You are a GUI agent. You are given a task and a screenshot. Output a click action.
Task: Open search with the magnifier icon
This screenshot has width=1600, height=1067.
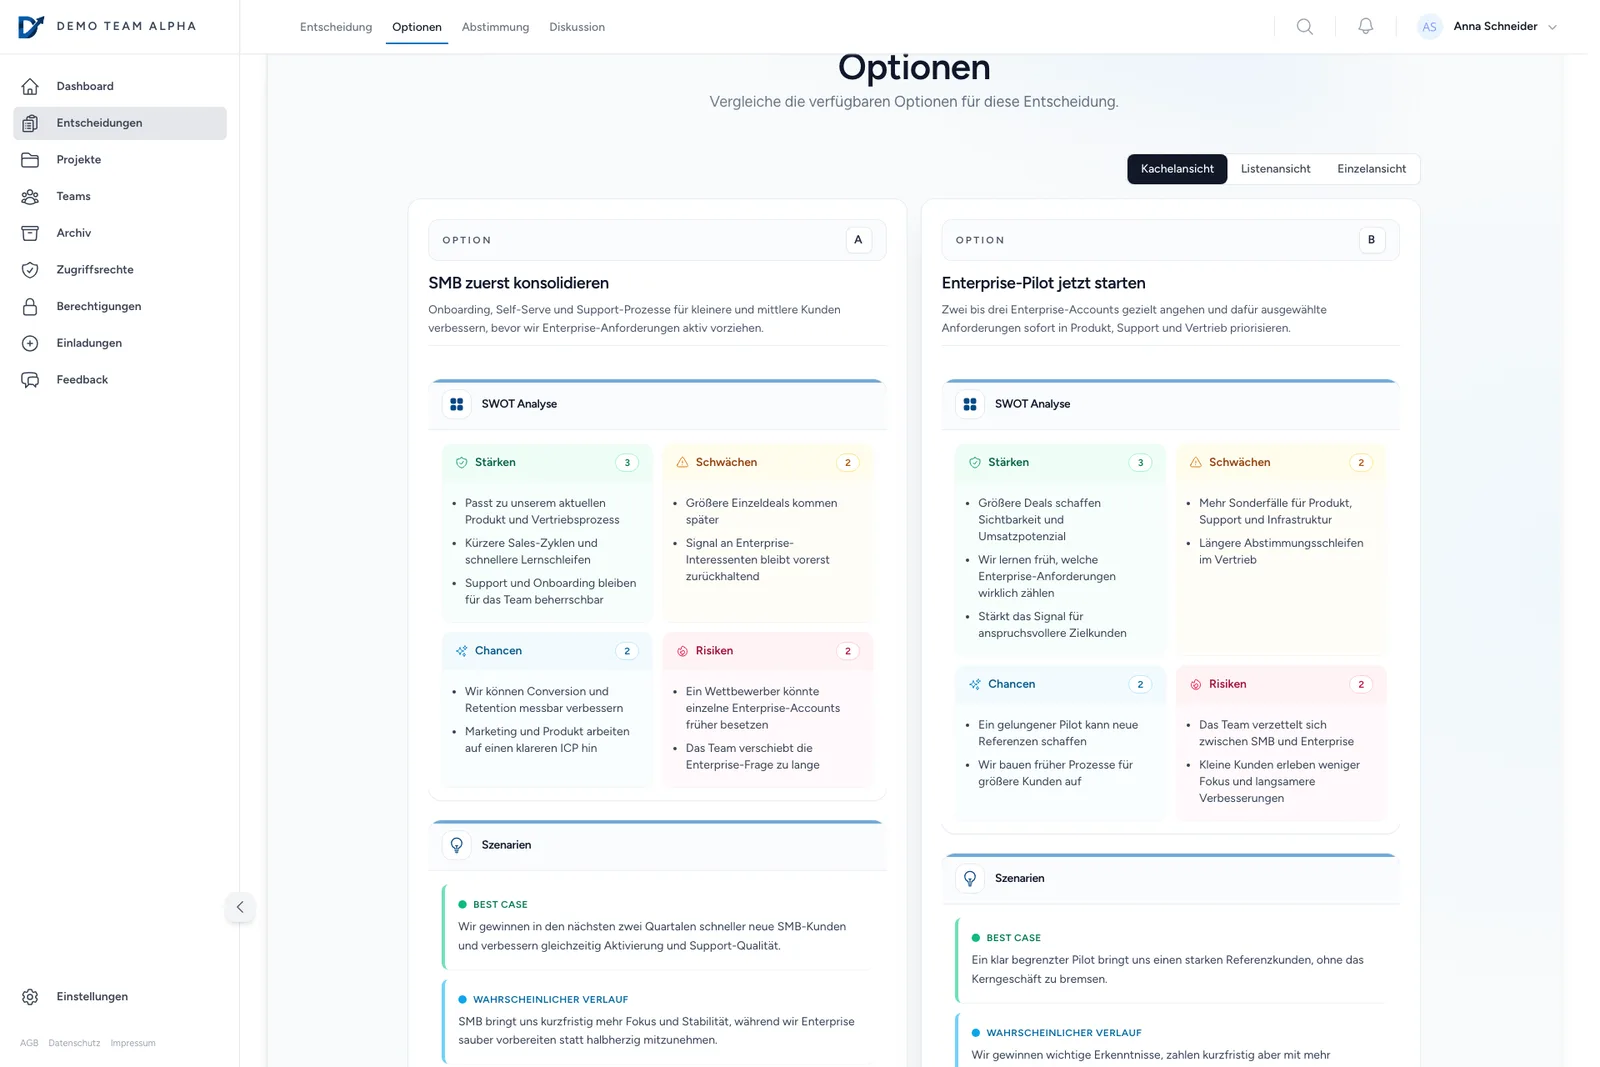point(1304,26)
